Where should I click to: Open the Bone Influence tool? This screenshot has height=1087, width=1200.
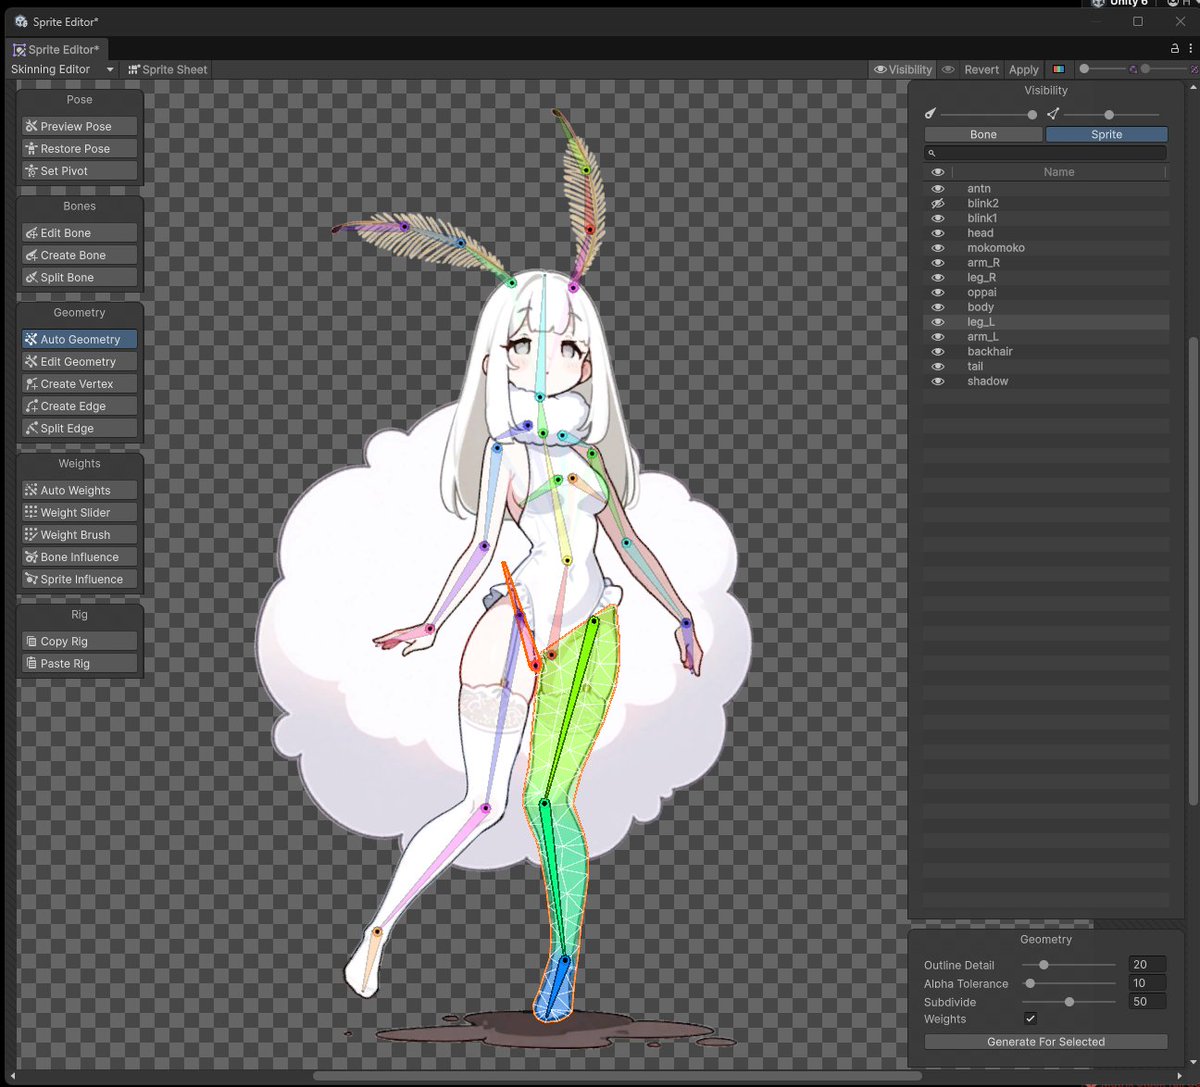pos(80,557)
